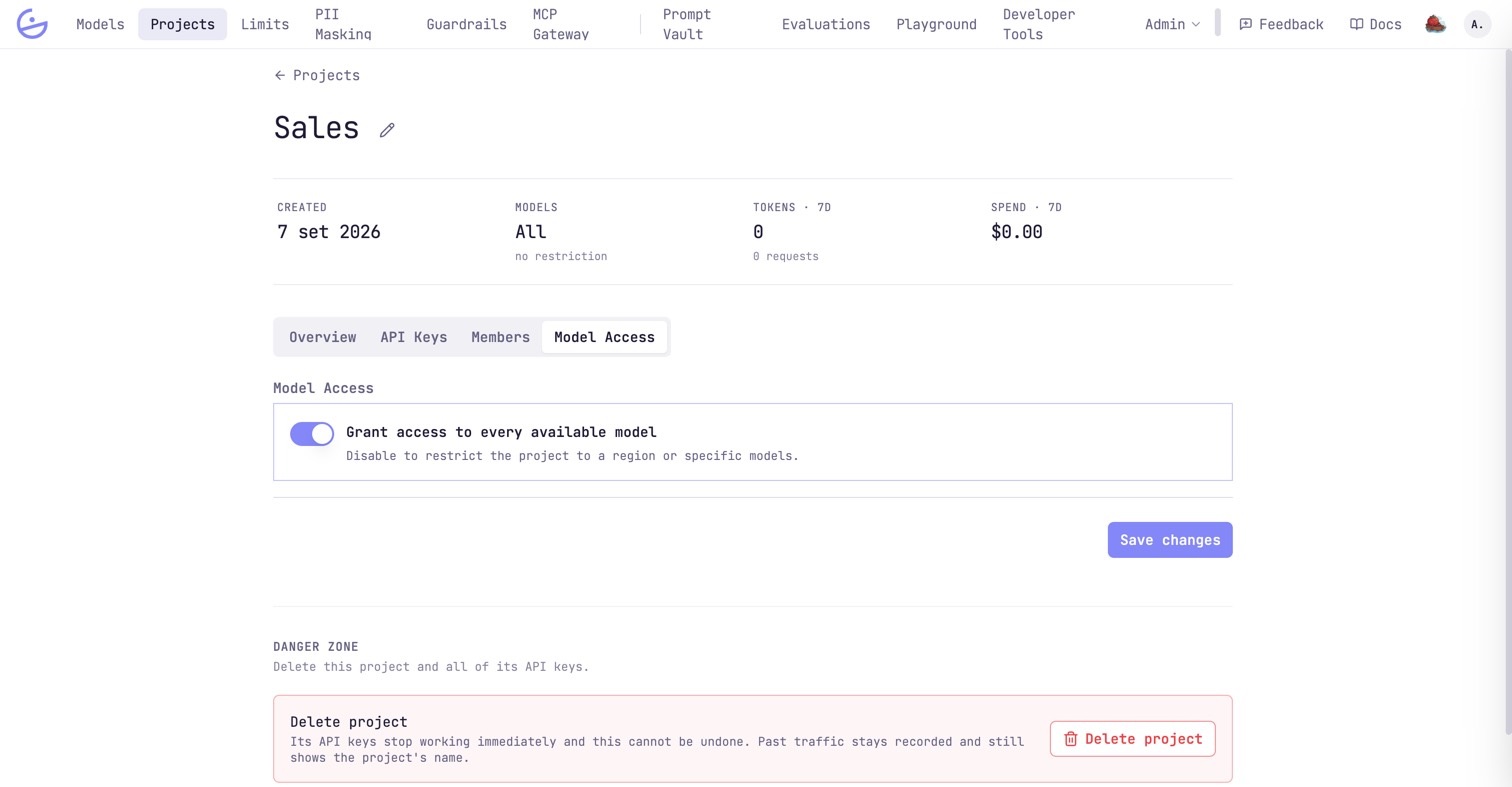This screenshot has height=787, width=1512.
Task: Select the Projects nav item
Action: pos(182,24)
